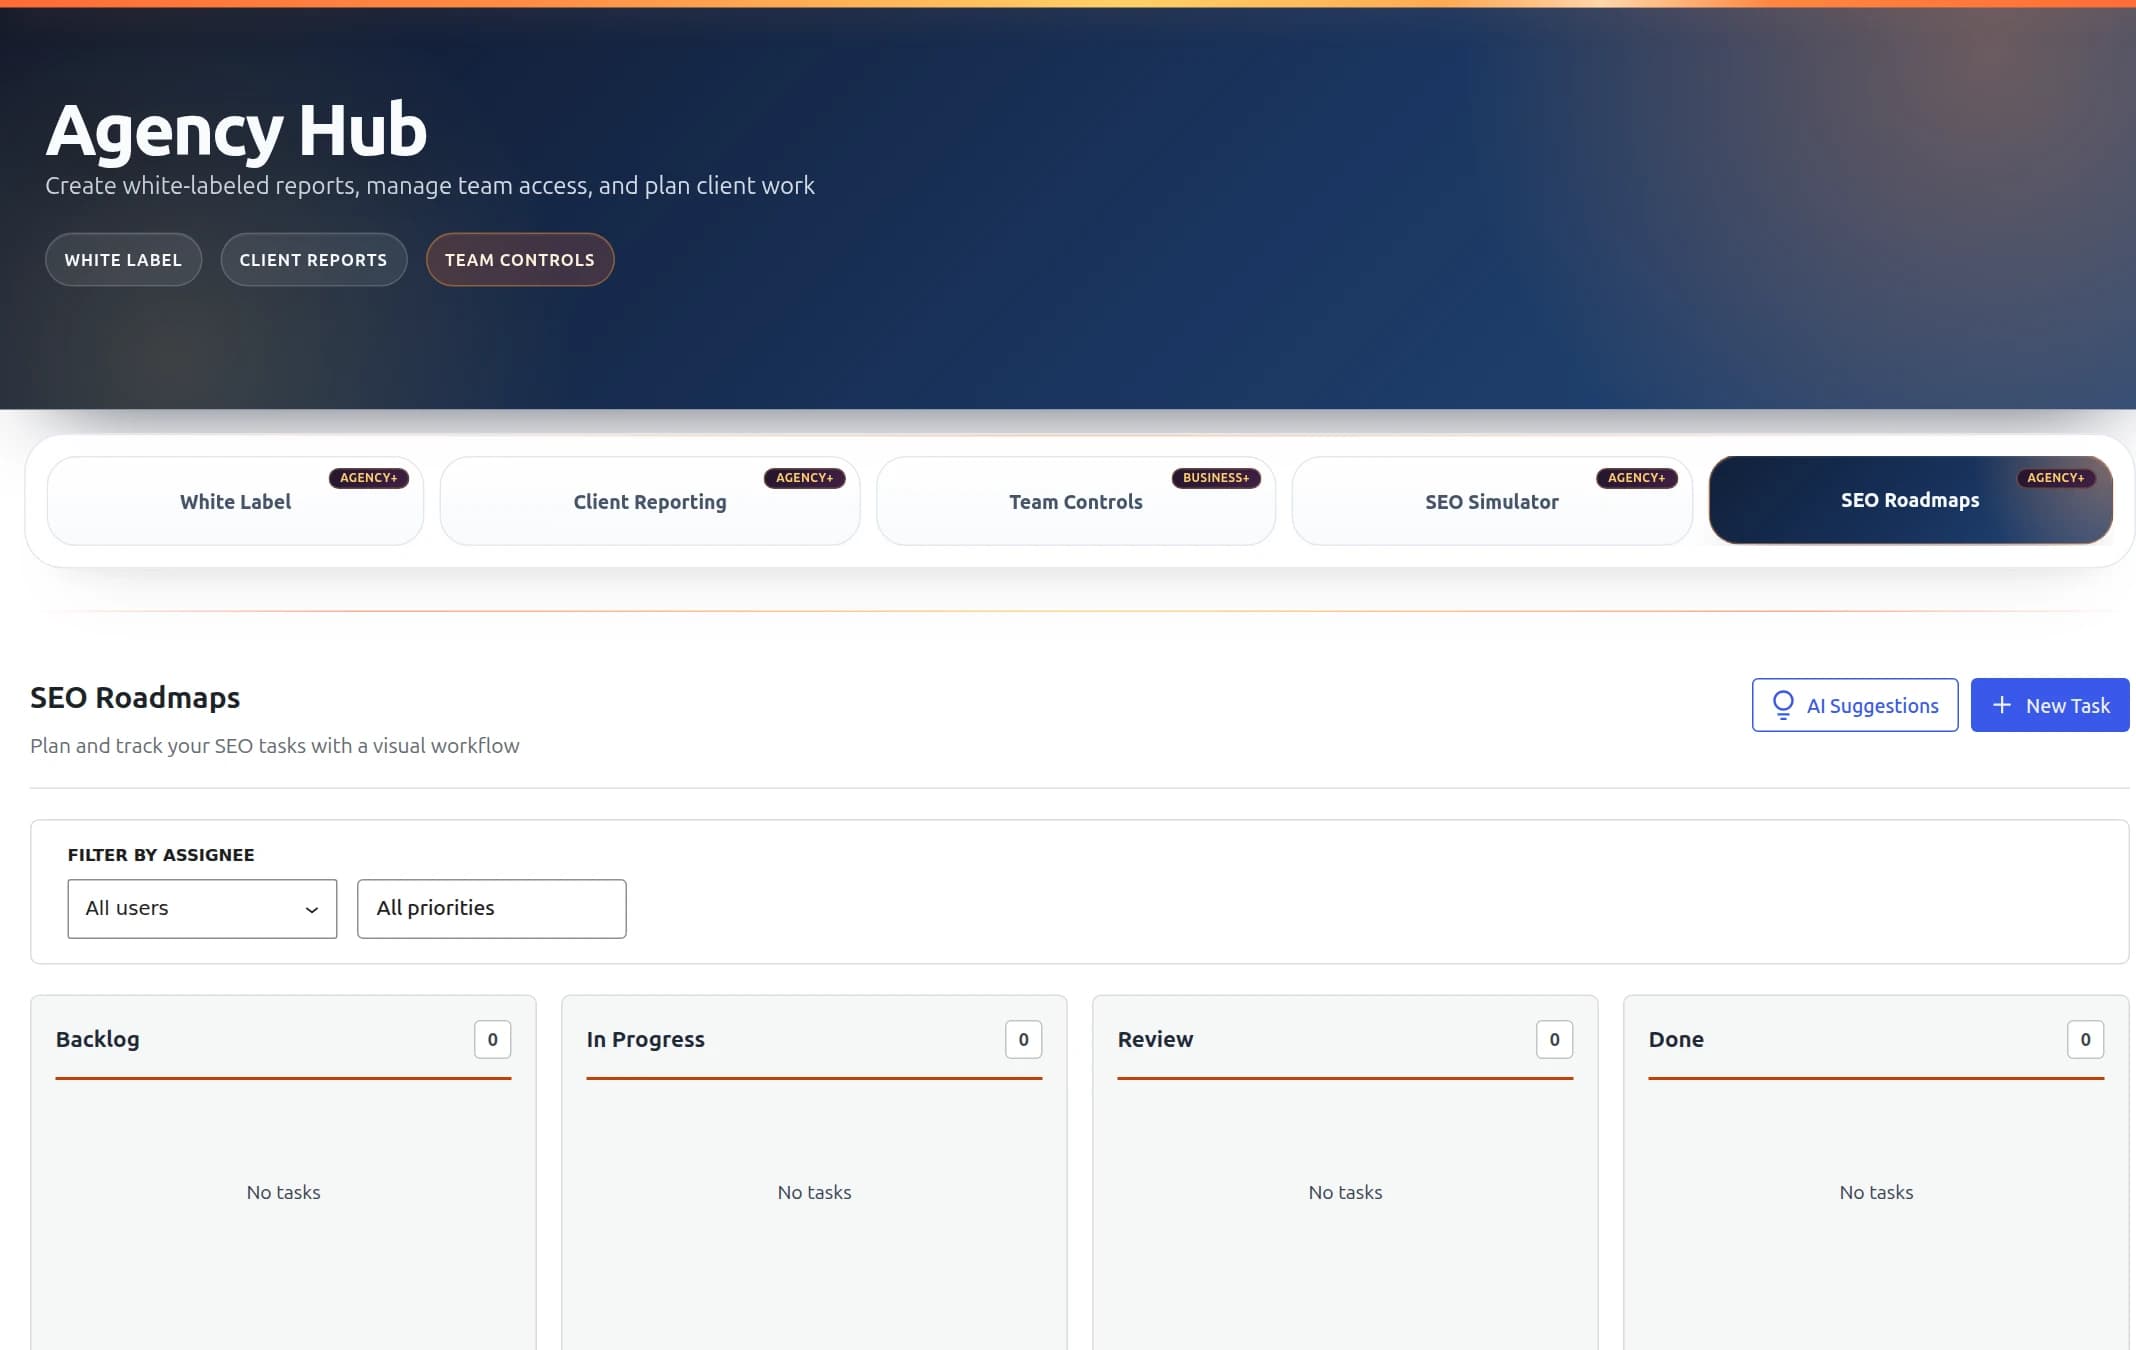Click the Review column count badge
Viewport: 2136px width, 1350px height.
(1554, 1039)
